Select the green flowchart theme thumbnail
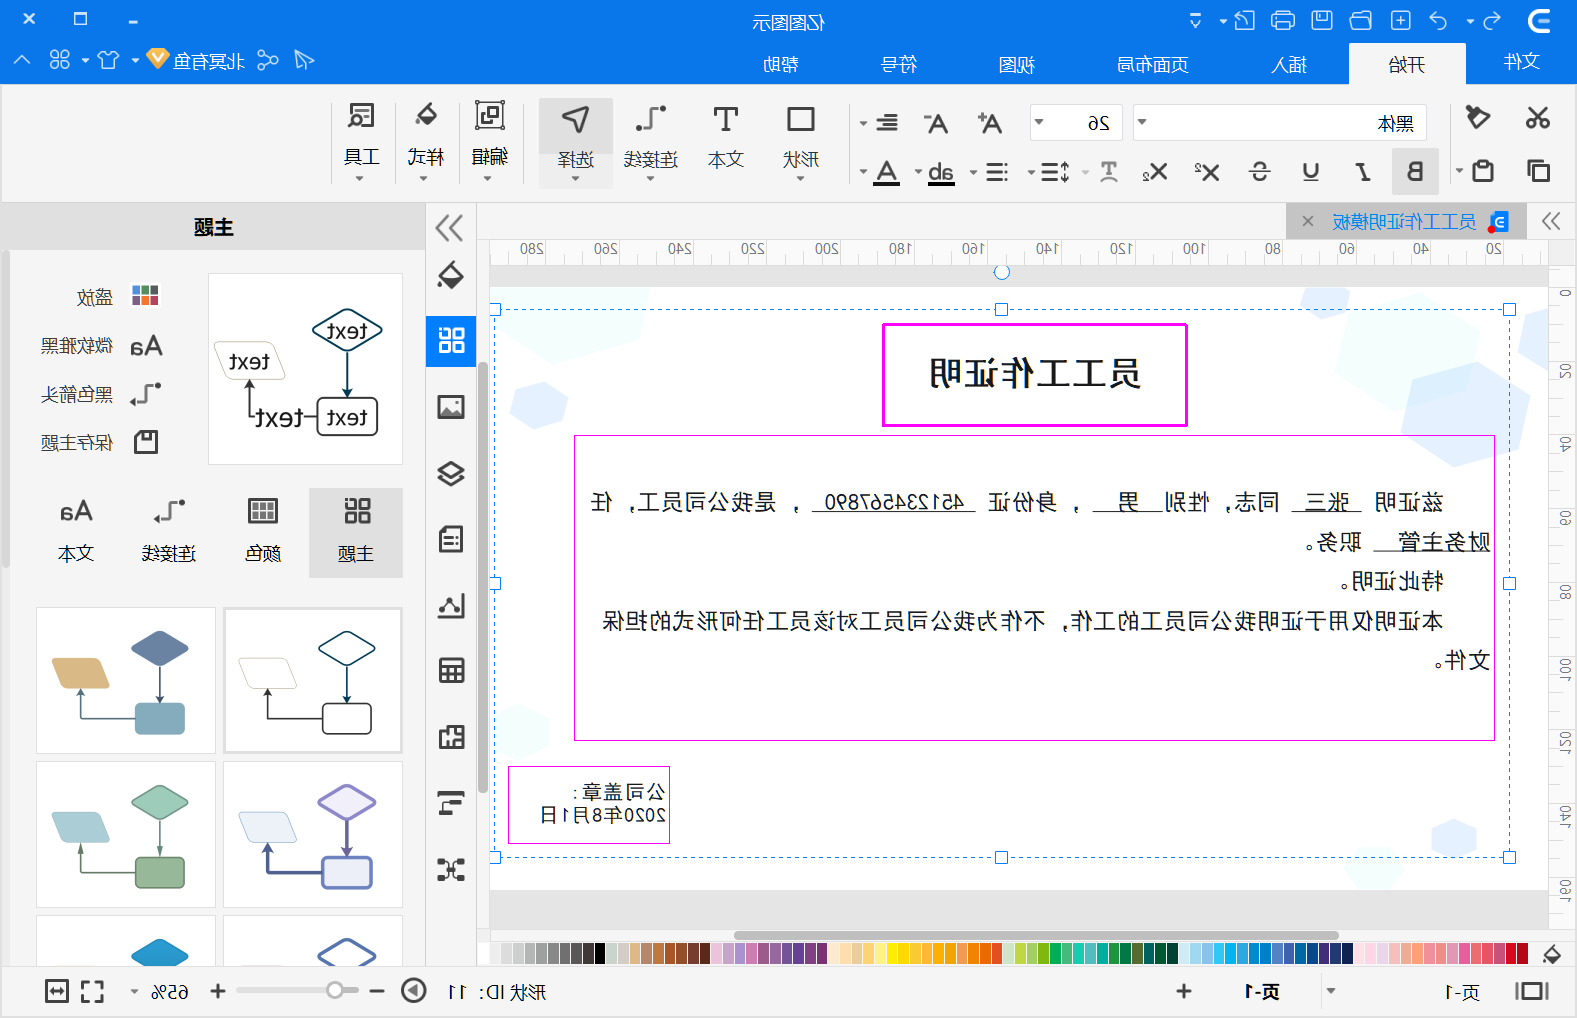This screenshot has width=1577, height=1018. point(126,834)
